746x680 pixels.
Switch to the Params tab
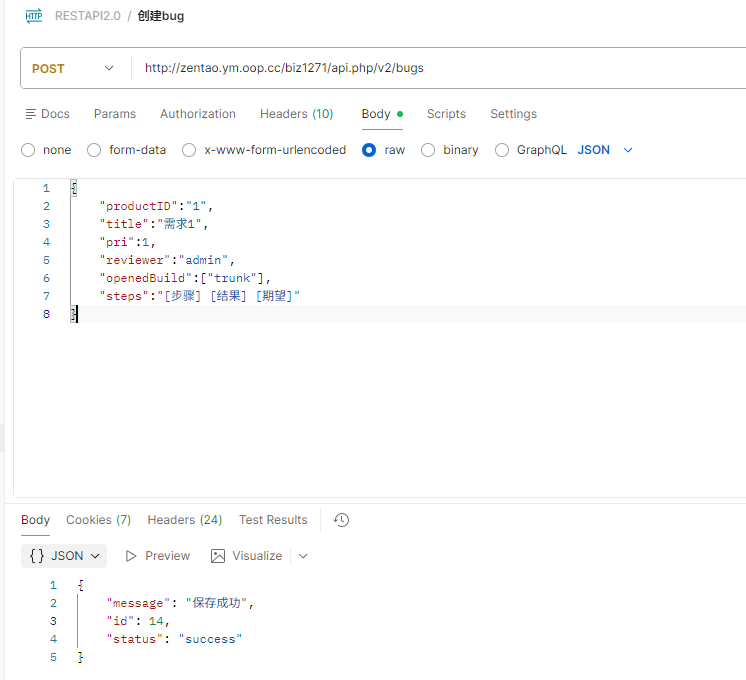(x=115, y=114)
